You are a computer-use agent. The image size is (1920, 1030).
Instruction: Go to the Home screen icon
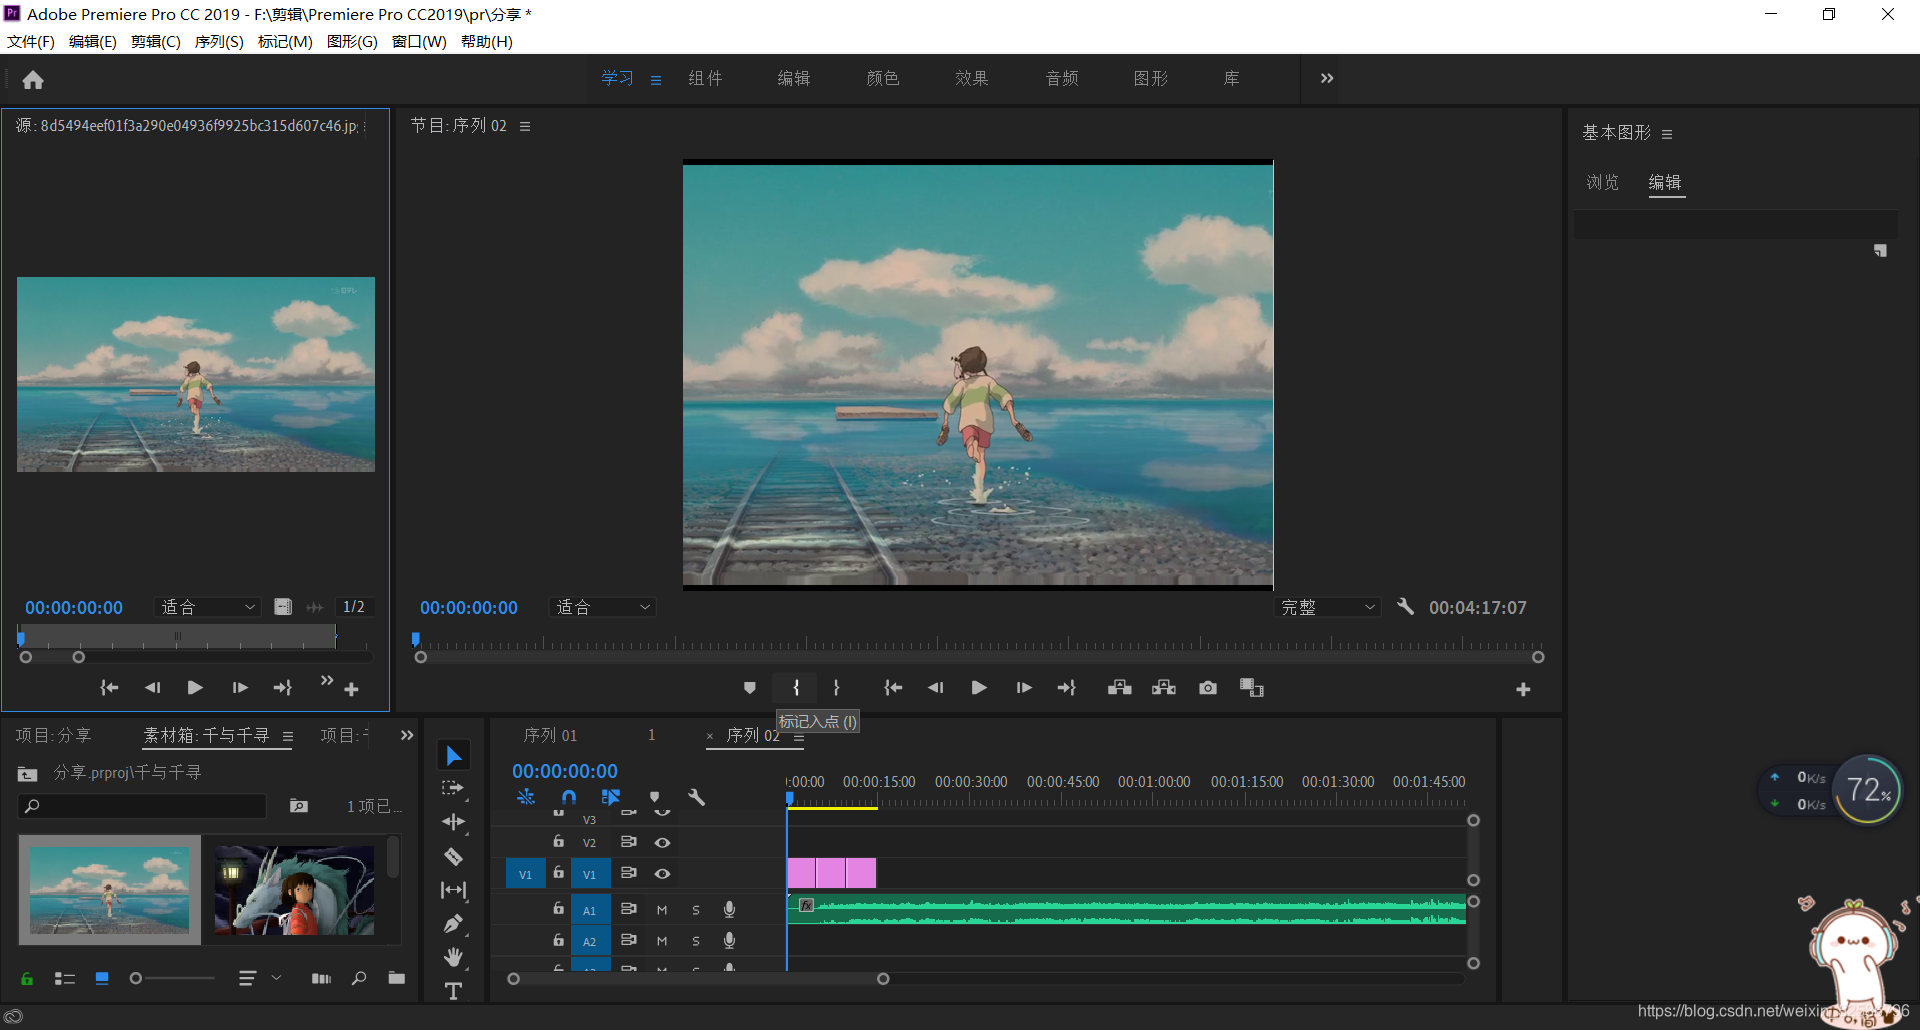(33, 80)
